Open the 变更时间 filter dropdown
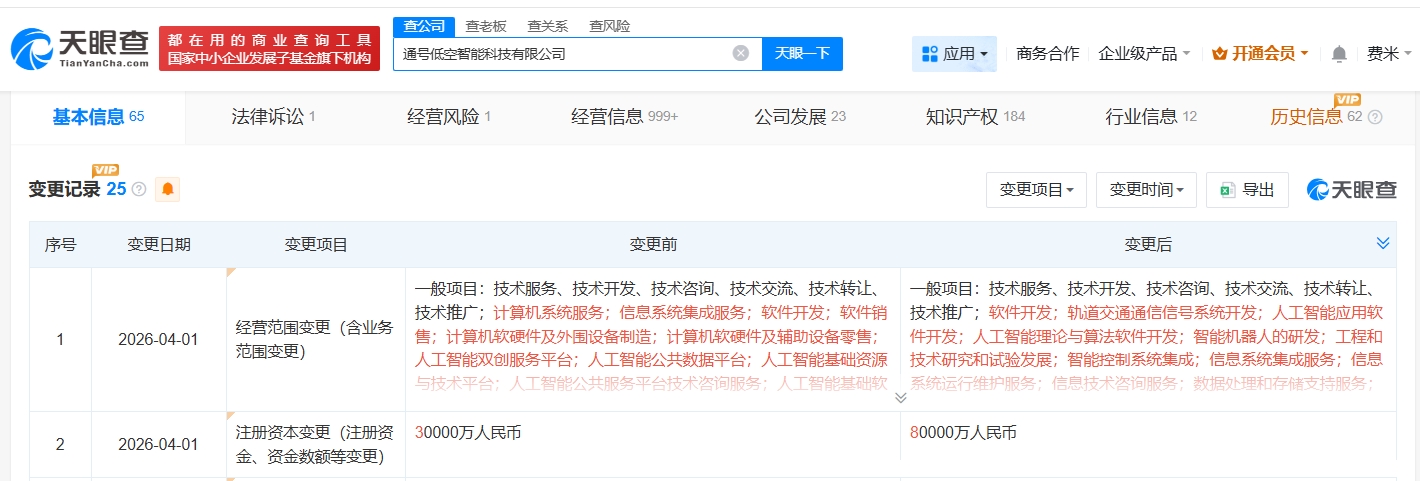The height and width of the screenshot is (481, 1420). point(1146,189)
